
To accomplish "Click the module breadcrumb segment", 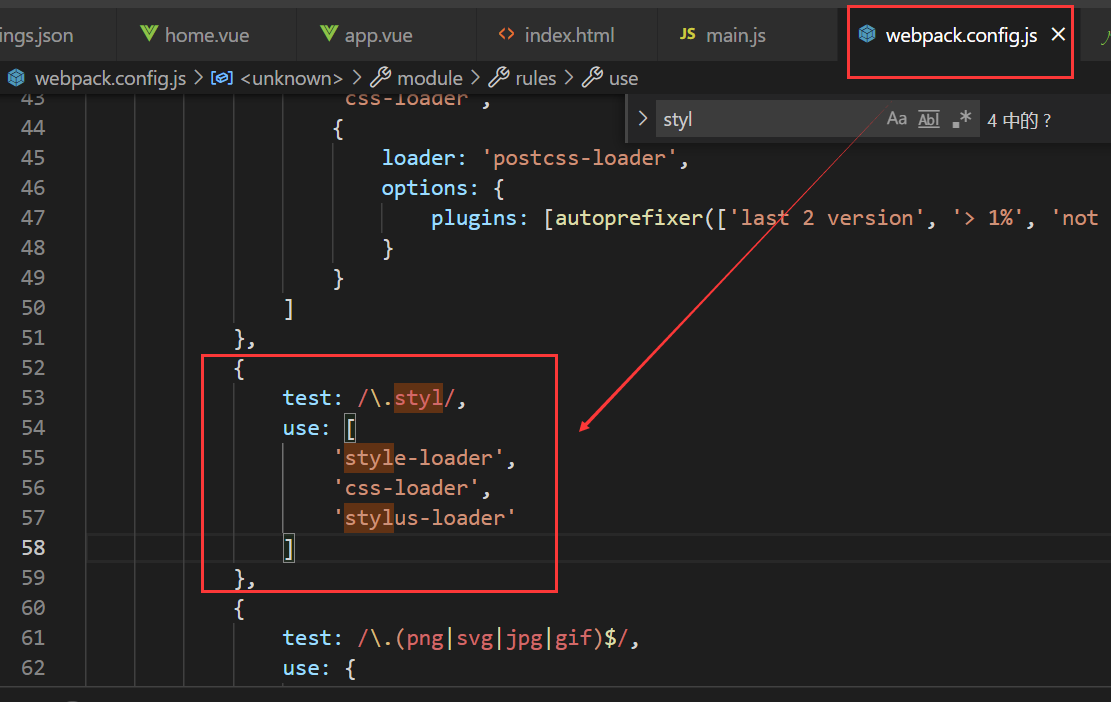I will click(x=429, y=78).
